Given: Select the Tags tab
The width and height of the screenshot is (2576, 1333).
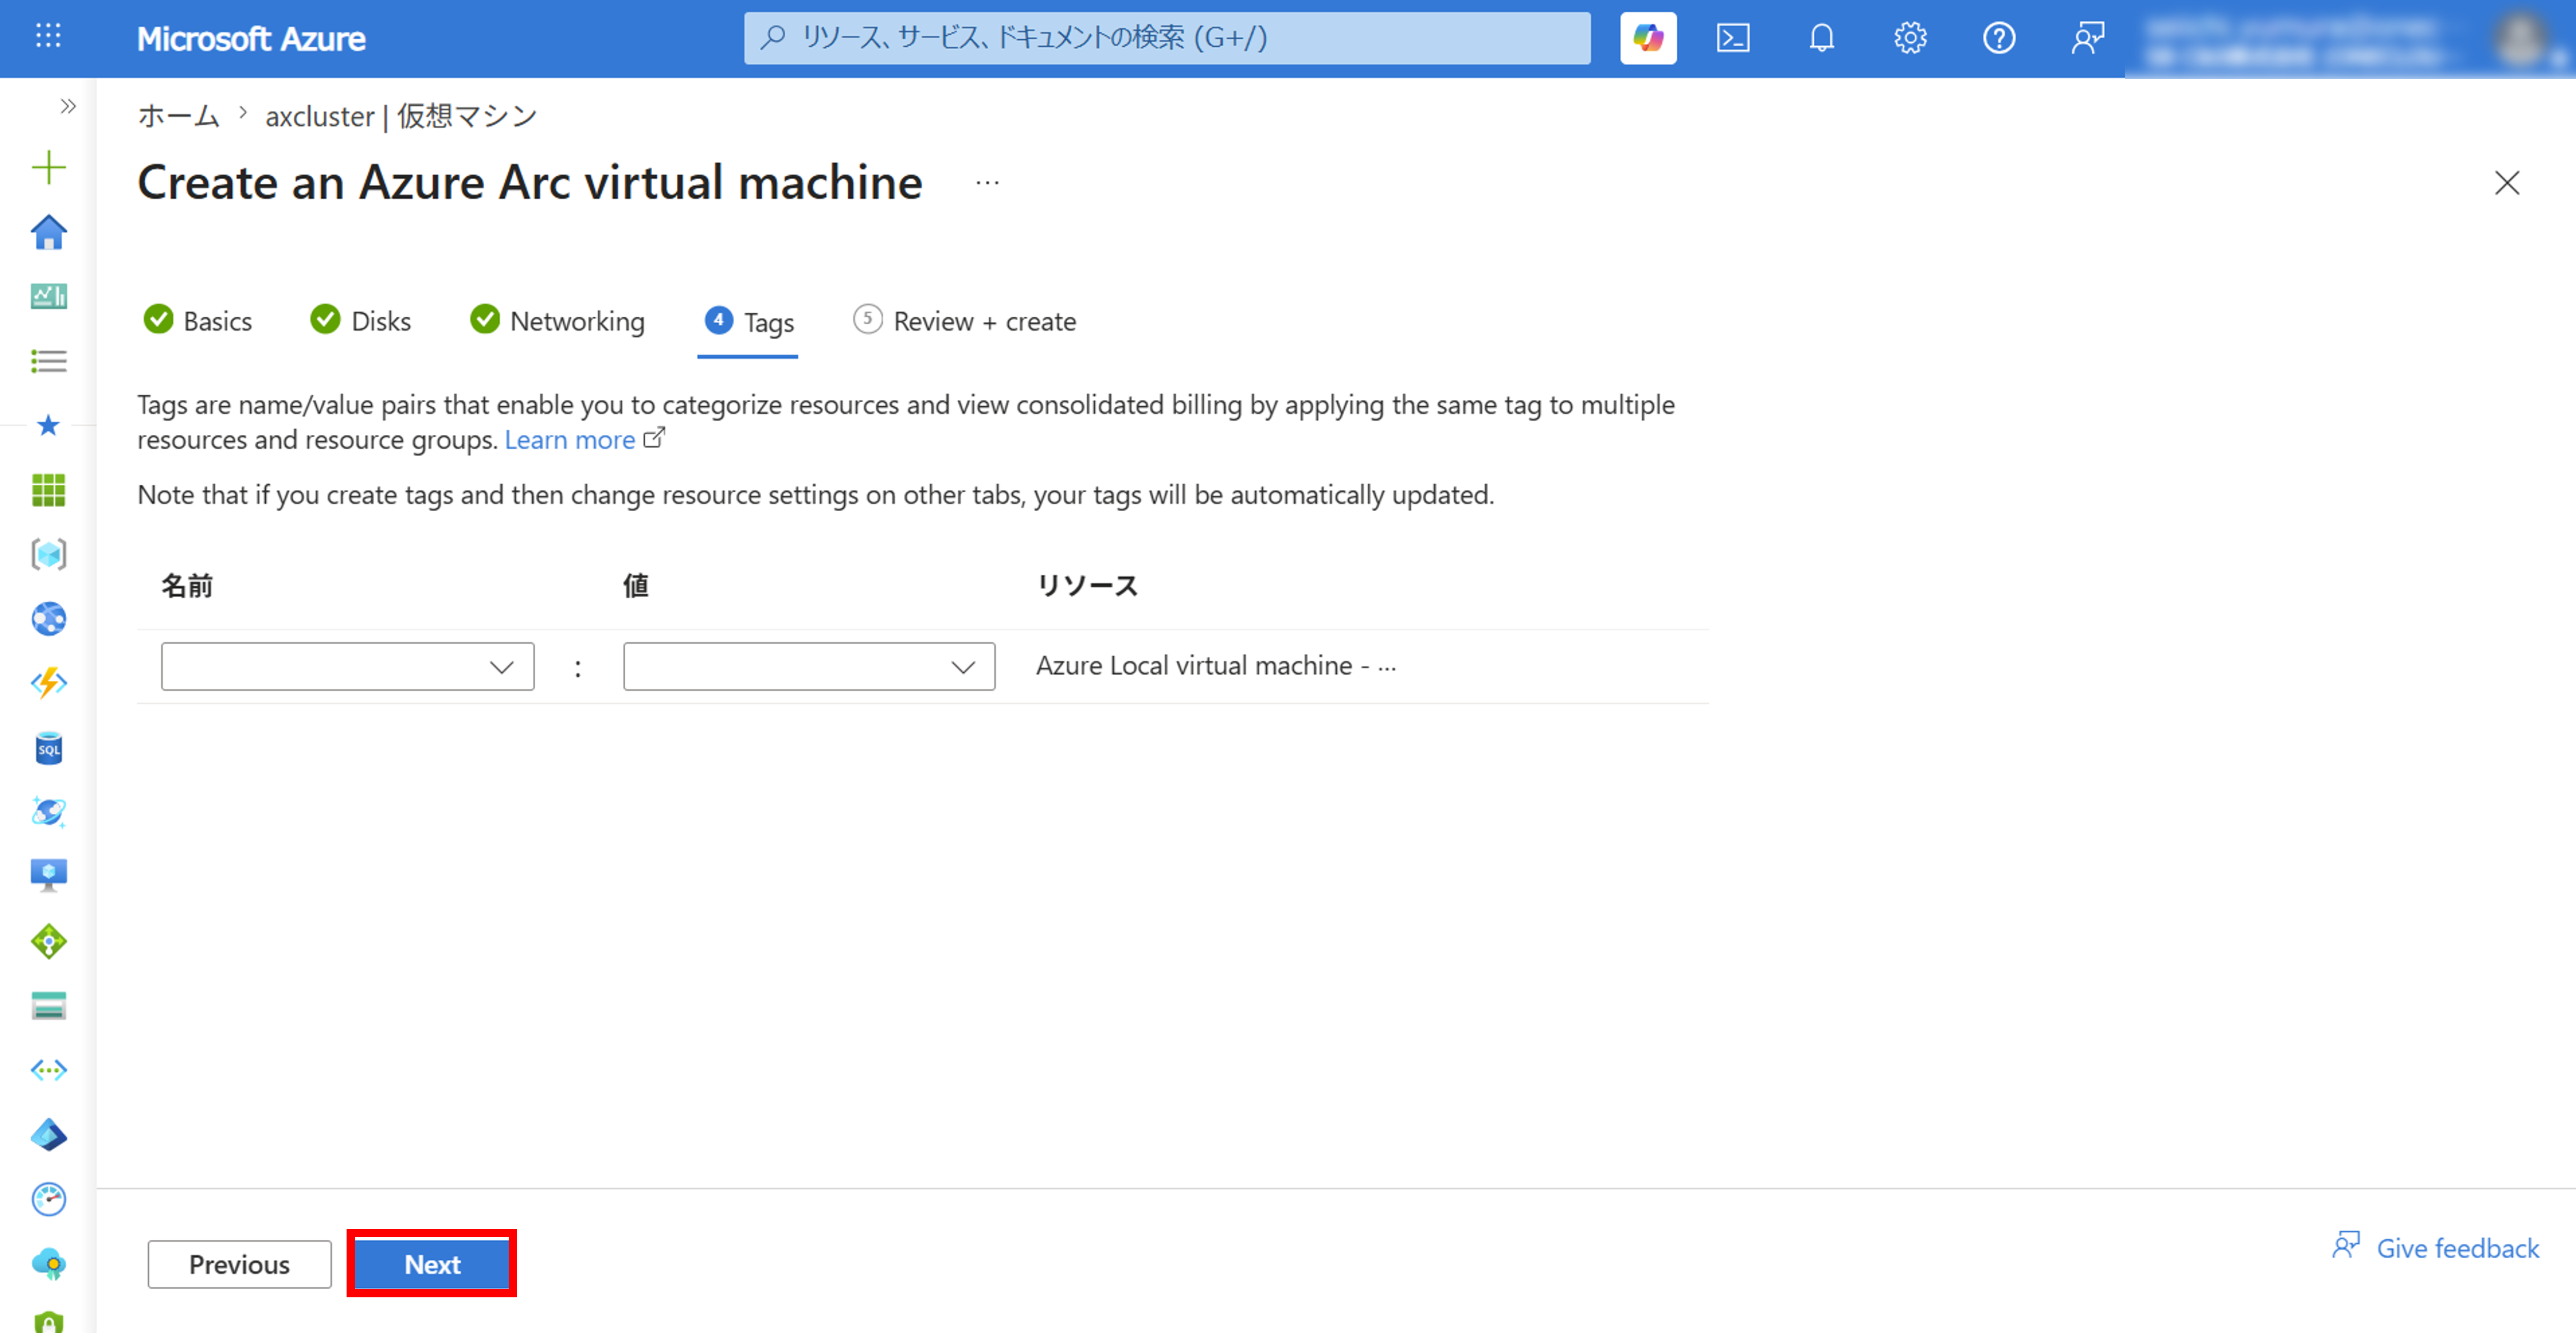Looking at the screenshot, I should [x=749, y=322].
